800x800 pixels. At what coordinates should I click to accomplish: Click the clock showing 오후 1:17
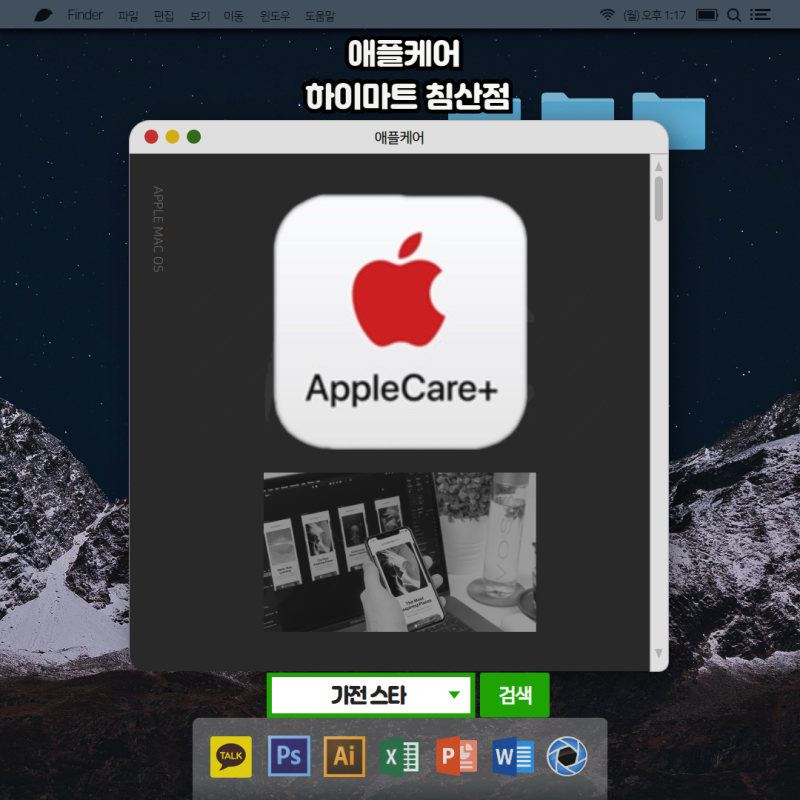coord(655,15)
